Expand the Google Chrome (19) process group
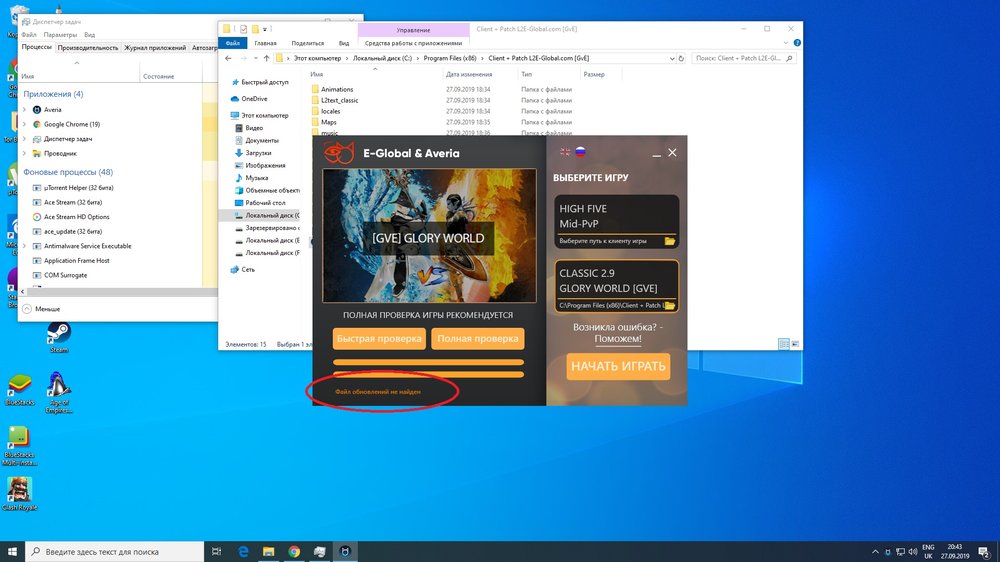 tap(25, 124)
